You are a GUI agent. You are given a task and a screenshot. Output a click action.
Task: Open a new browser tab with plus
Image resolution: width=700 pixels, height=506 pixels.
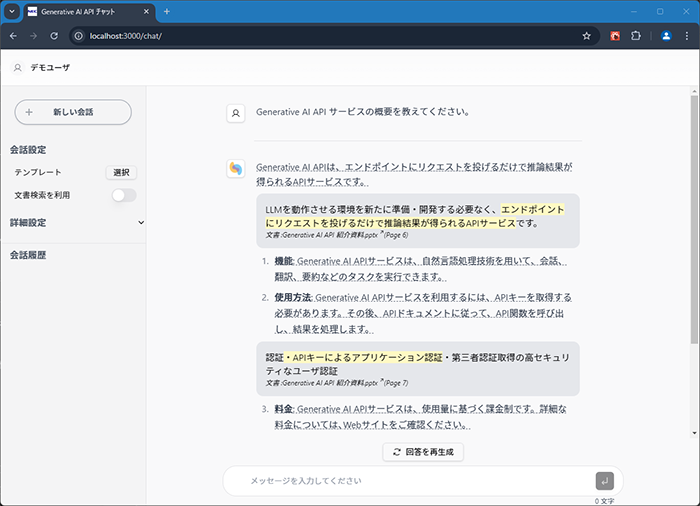167,12
